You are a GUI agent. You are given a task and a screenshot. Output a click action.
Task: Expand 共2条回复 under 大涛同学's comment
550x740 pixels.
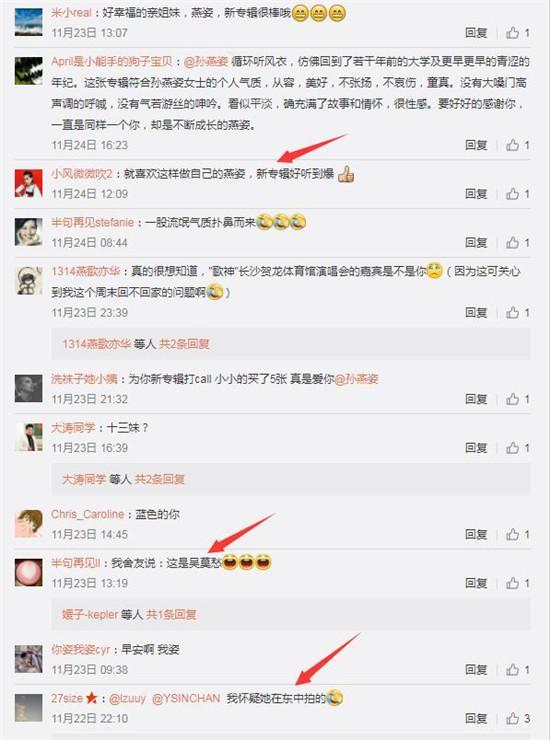[160, 479]
